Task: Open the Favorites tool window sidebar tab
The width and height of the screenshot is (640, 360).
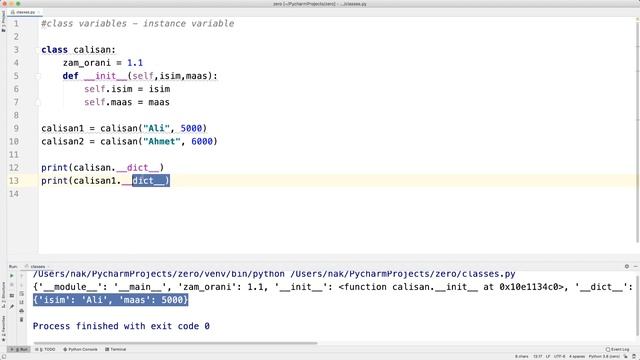Action: [x=3, y=329]
